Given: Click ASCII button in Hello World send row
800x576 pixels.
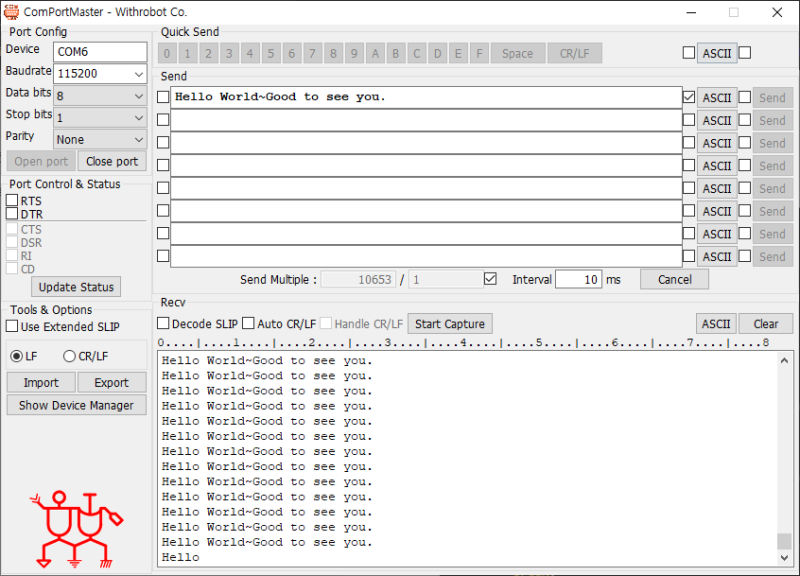Looking at the screenshot, I should pos(717,97).
